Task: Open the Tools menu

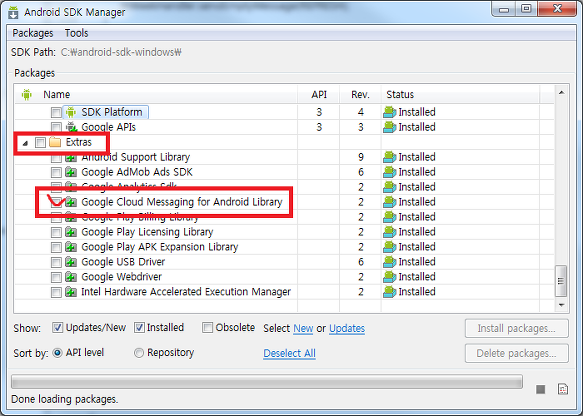Action: click(x=77, y=33)
